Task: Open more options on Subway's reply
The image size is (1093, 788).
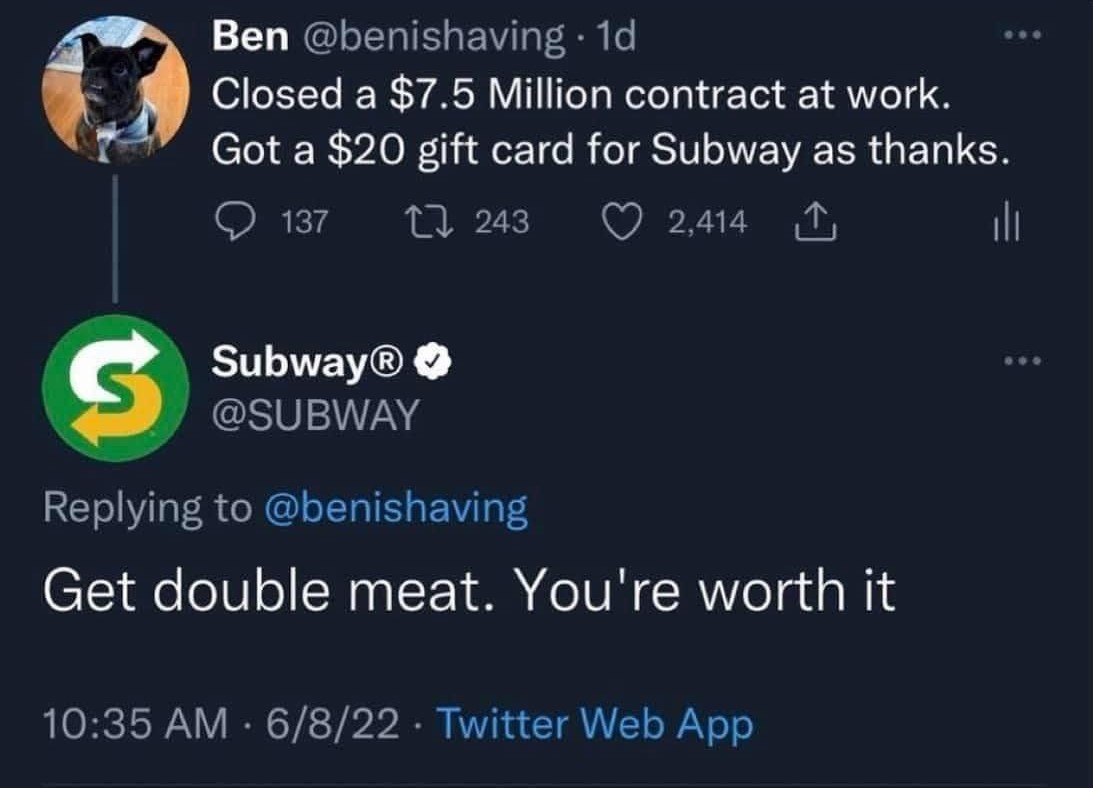Action: pos(1023,361)
